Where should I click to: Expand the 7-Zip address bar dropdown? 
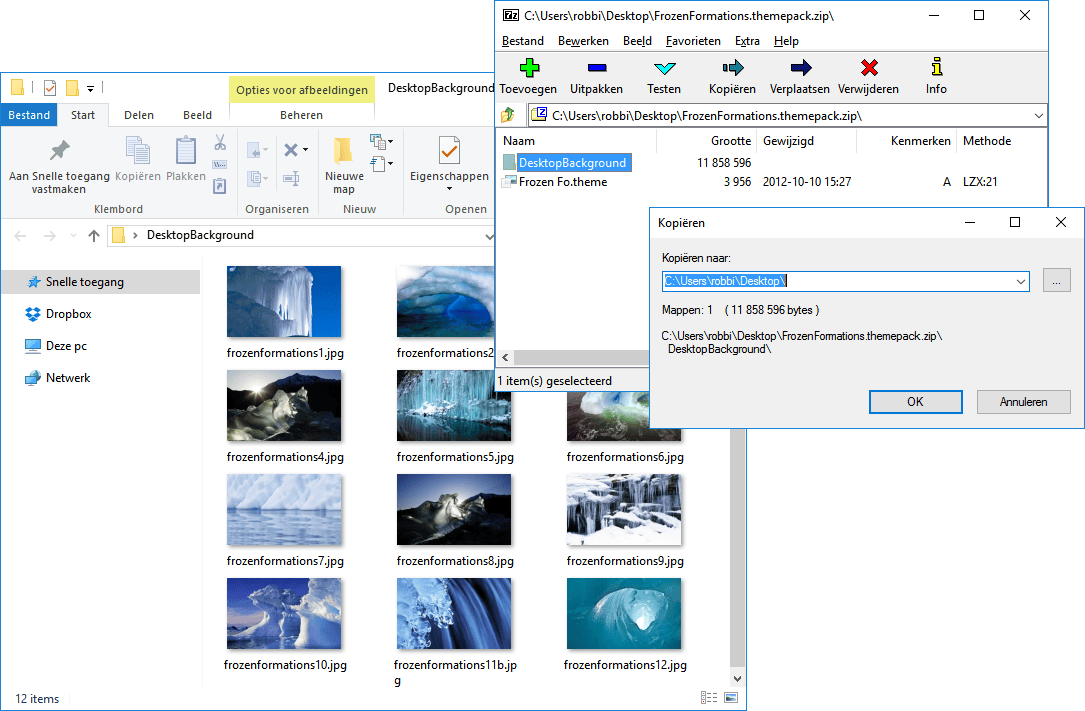1037,116
